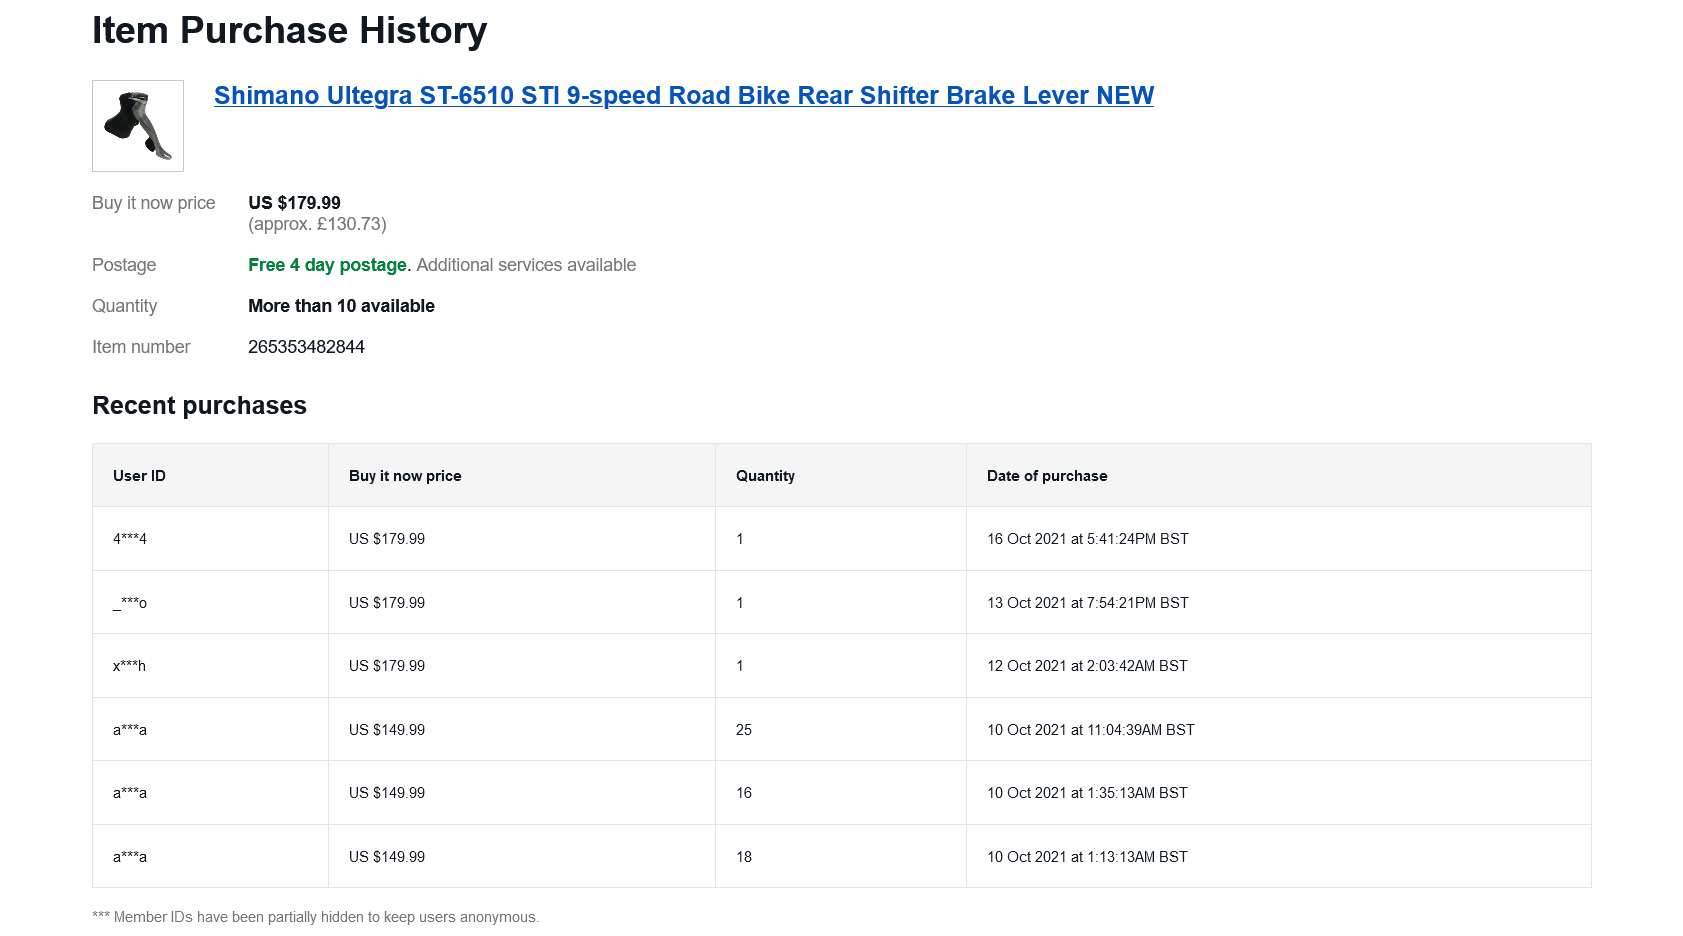Select More than 10 available text
Screen dimensions: 1683x936
point(341,306)
